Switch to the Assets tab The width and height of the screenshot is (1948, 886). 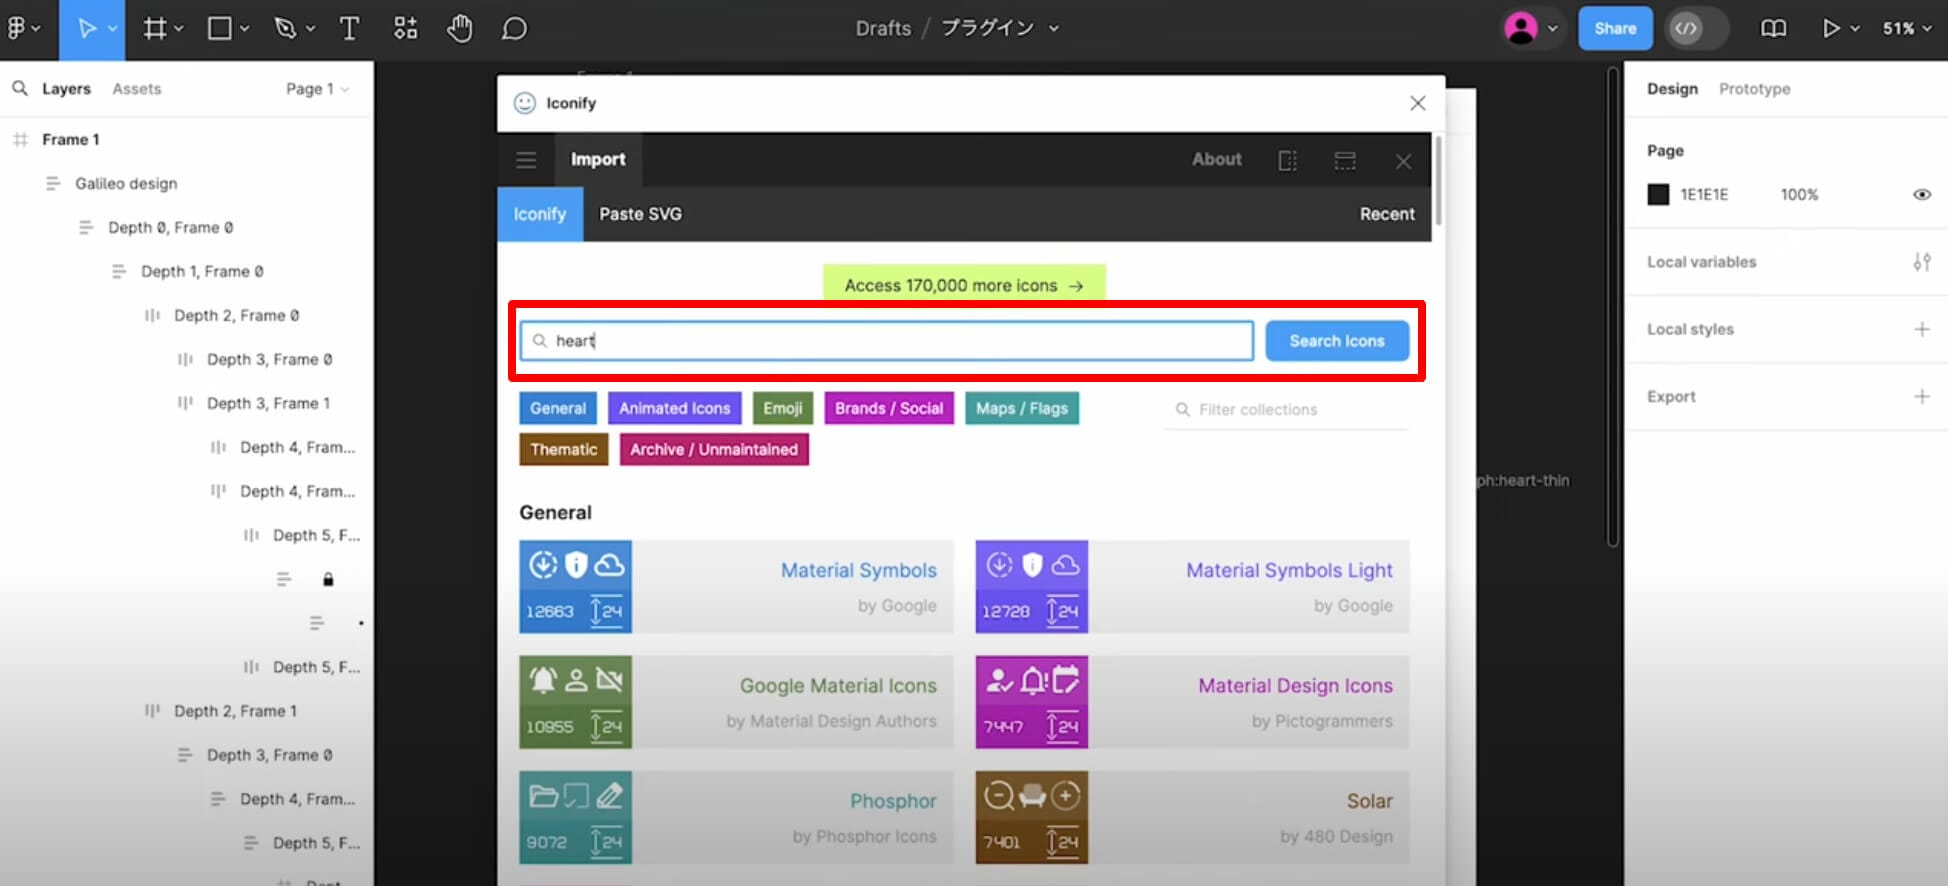tap(137, 89)
